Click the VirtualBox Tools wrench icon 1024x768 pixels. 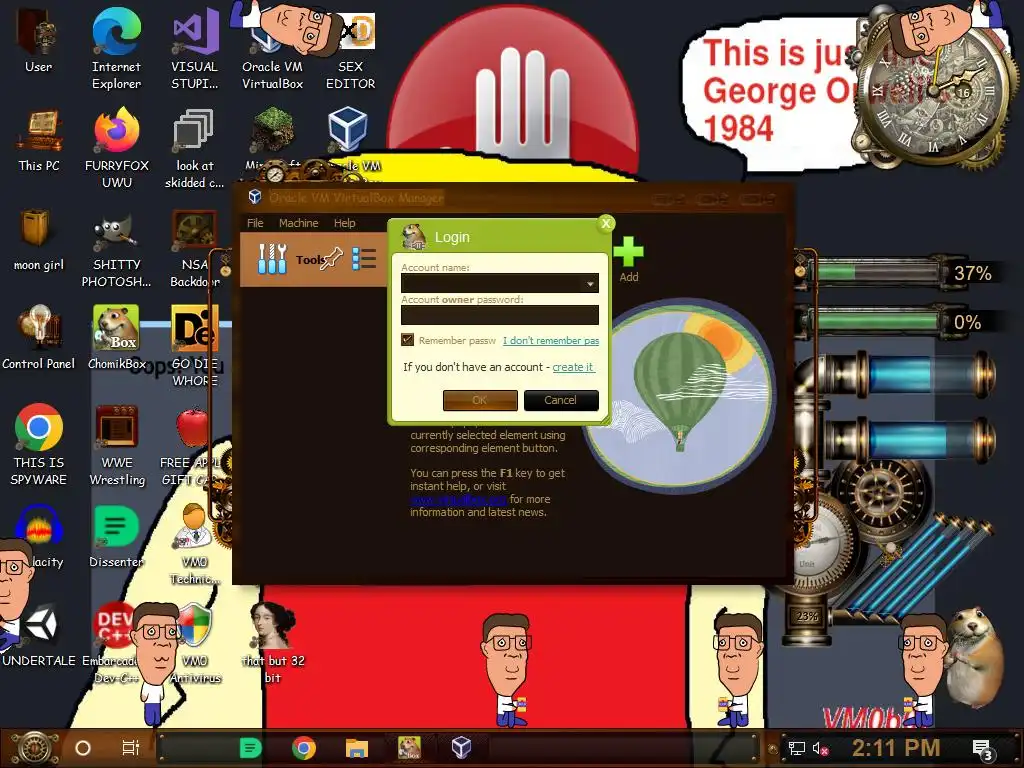(272, 259)
